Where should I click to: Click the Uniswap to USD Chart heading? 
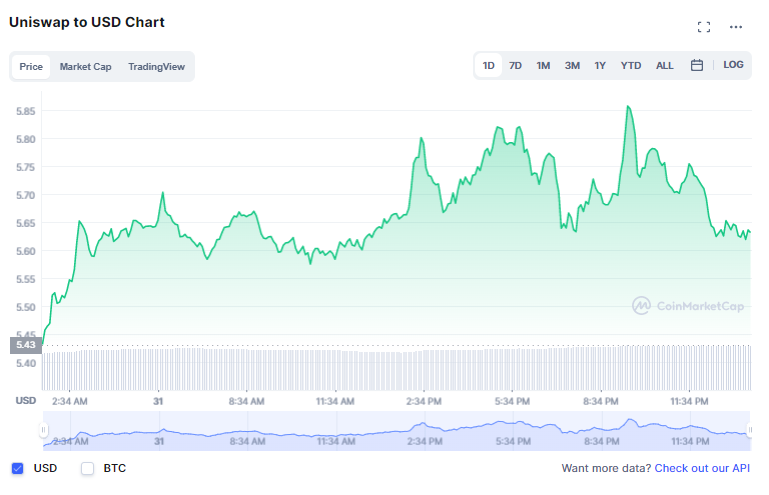(87, 23)
